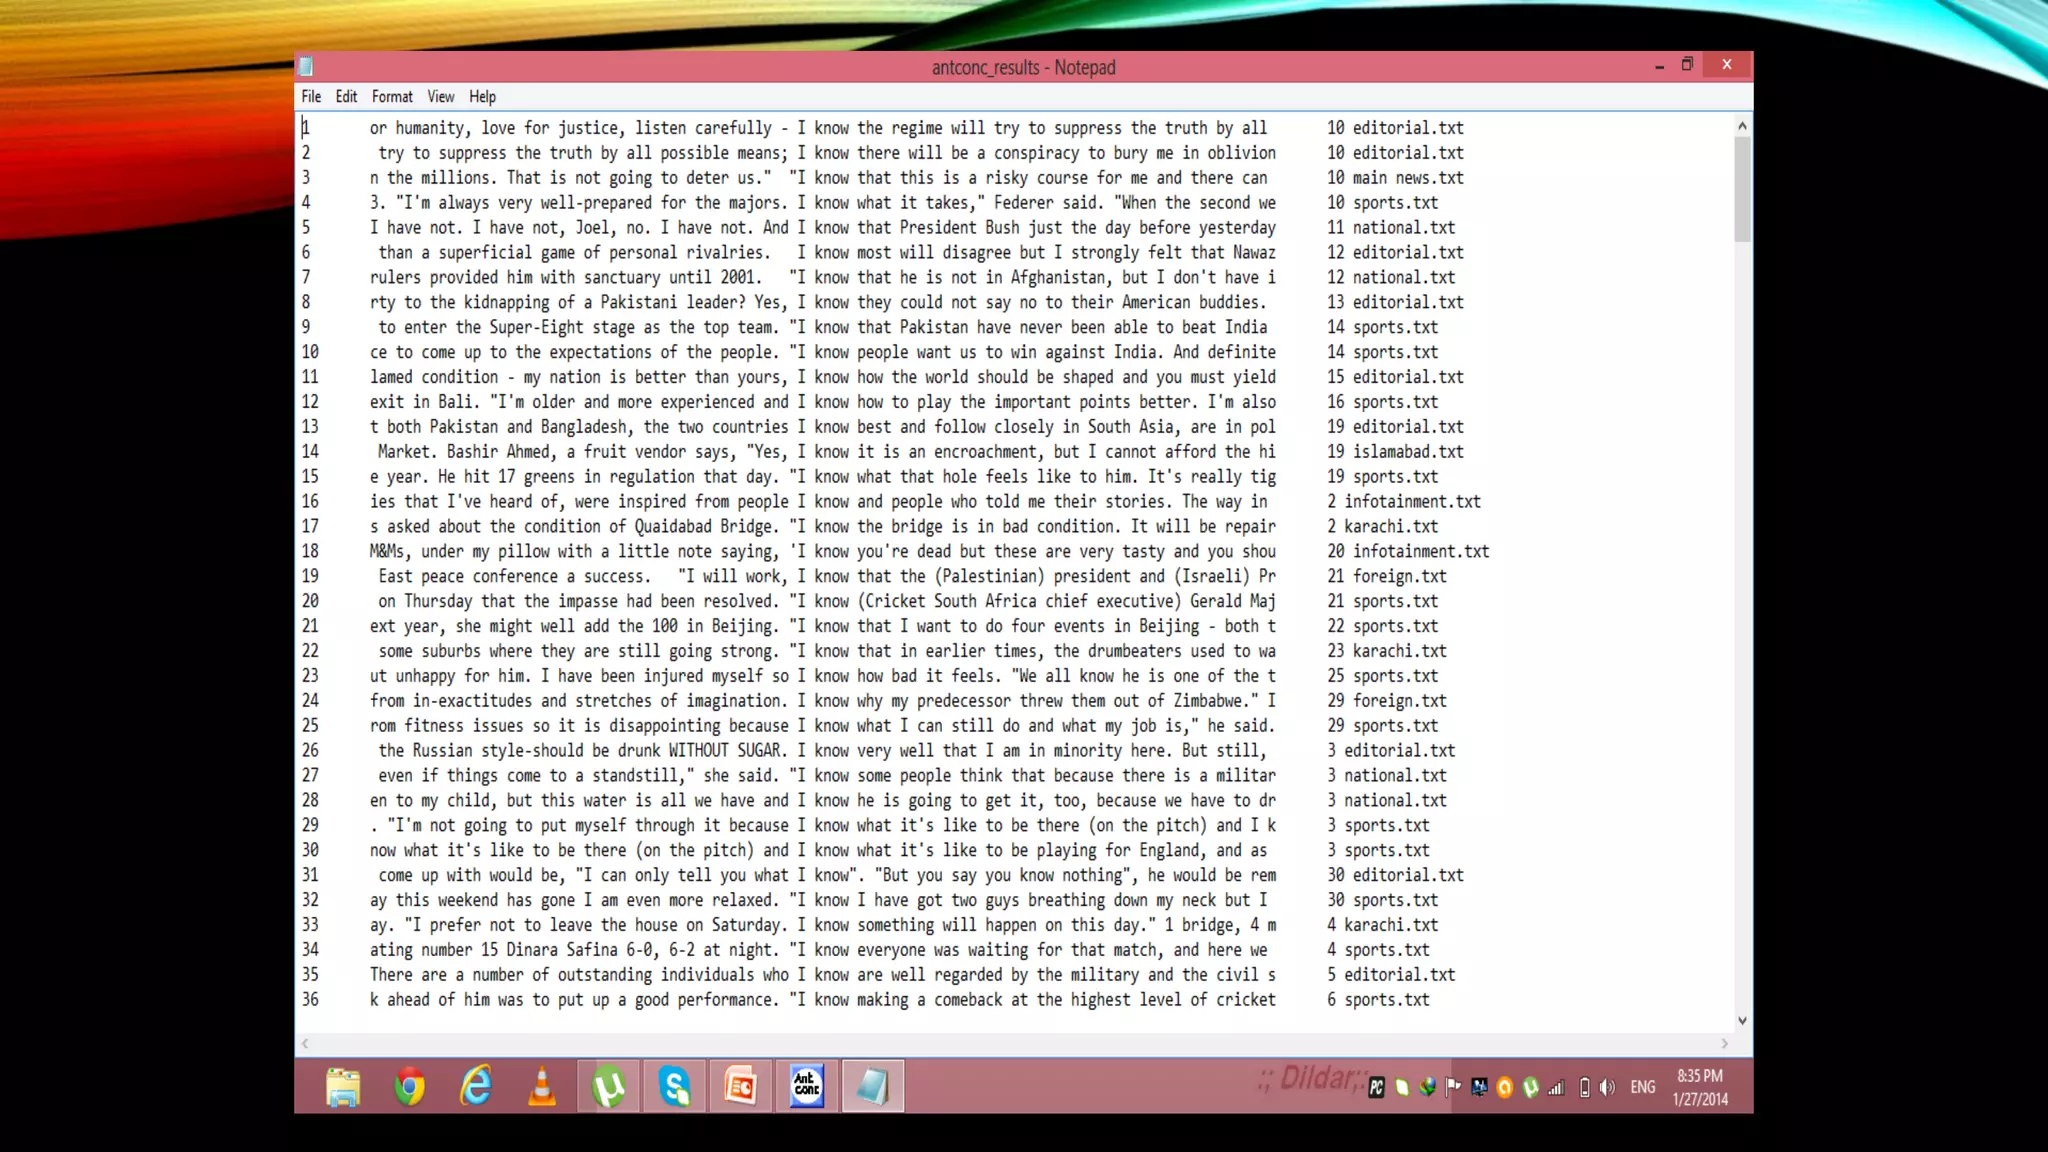Open Skype from the taskbar

coord(675,1087)
